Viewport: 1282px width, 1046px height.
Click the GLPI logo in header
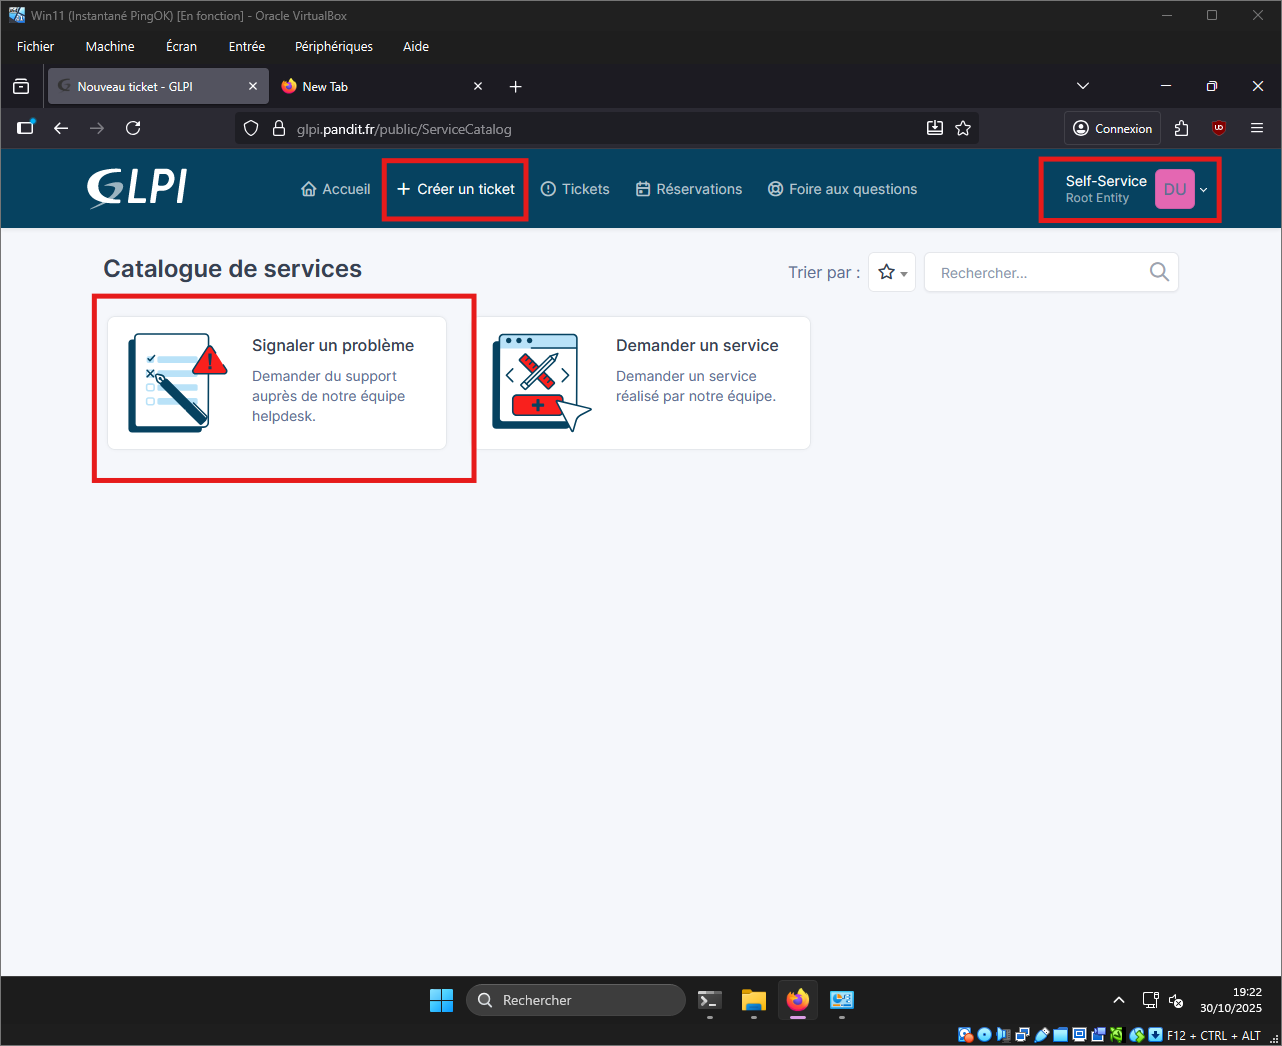[137, 188]
